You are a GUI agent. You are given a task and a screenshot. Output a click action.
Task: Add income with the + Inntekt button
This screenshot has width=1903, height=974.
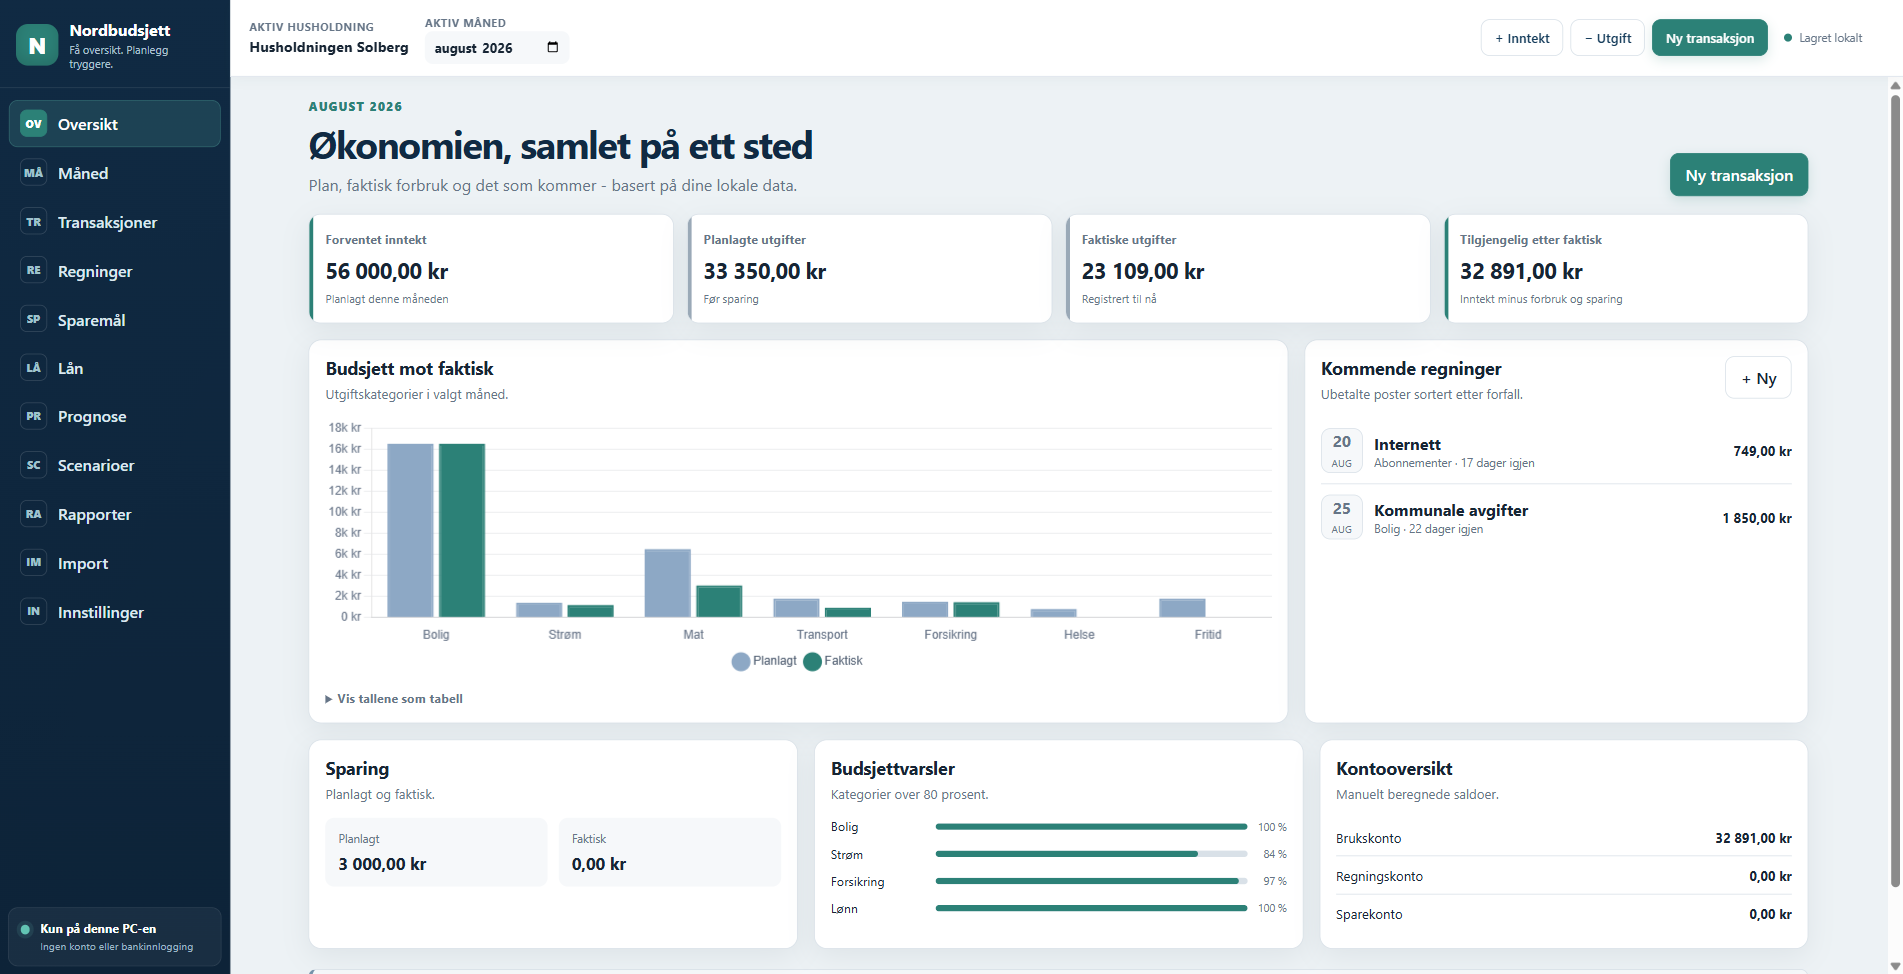click(x=1522, y=38)
